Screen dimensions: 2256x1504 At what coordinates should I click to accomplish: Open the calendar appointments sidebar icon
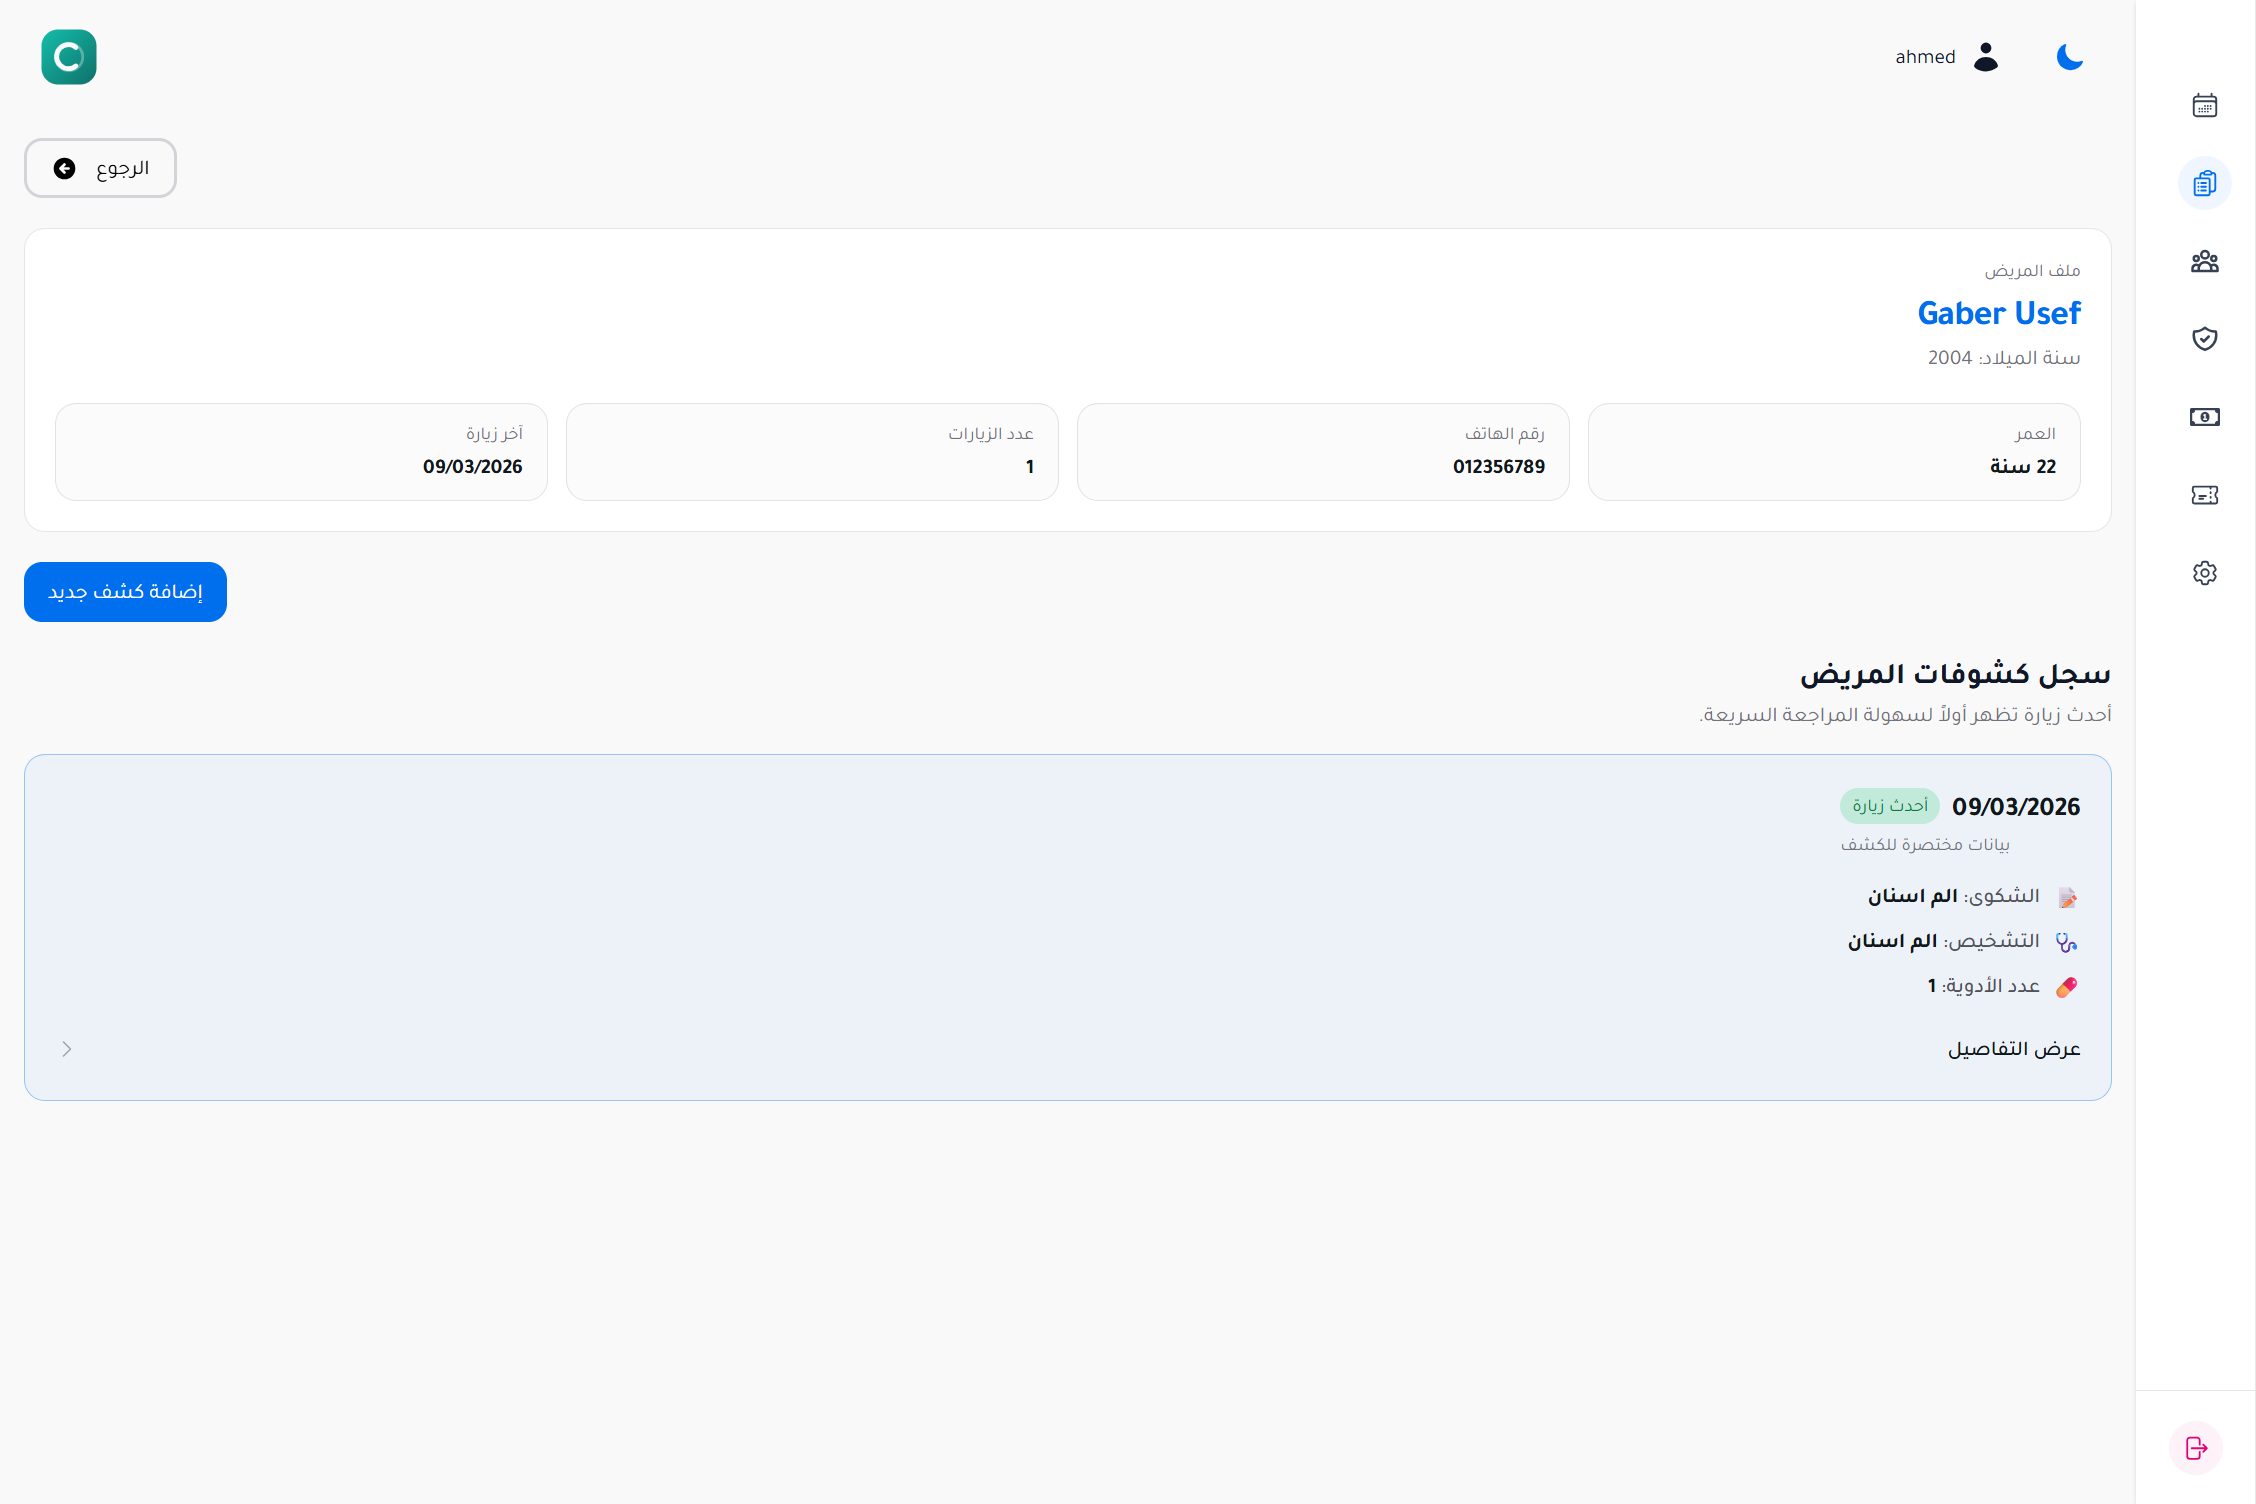(x=2204, y=105)
